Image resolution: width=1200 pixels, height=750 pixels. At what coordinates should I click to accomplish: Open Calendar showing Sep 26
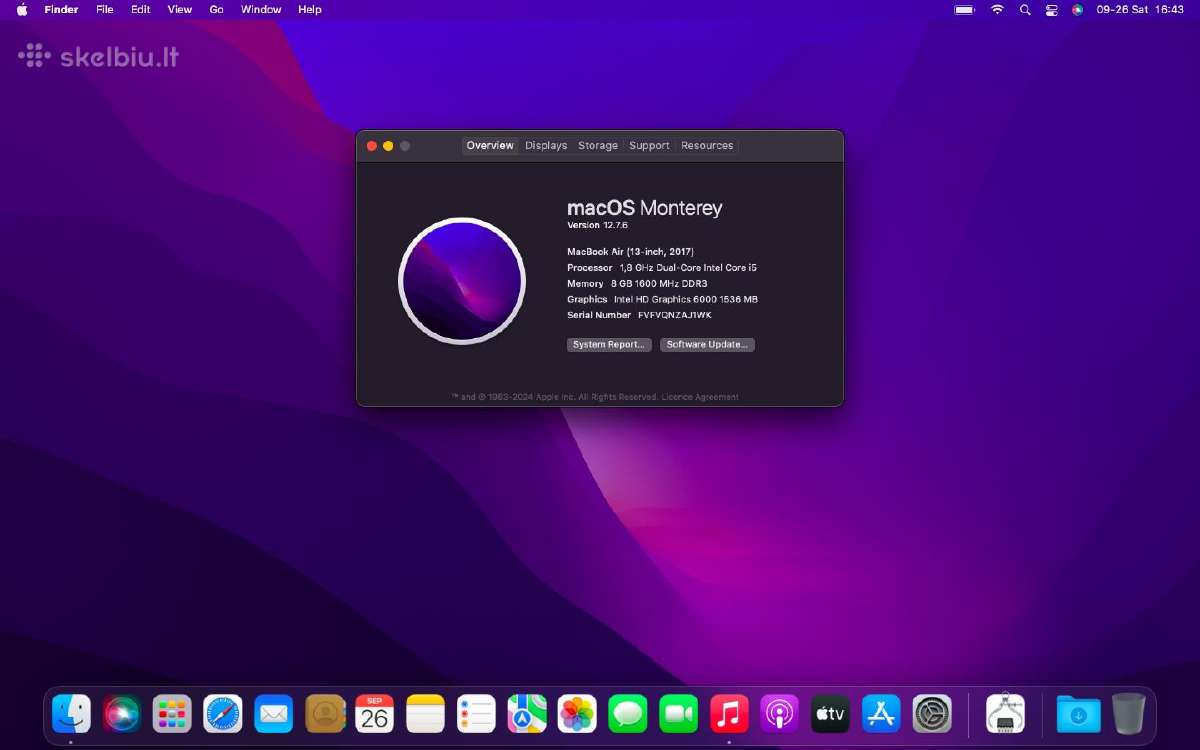click(x=375, y=714)
